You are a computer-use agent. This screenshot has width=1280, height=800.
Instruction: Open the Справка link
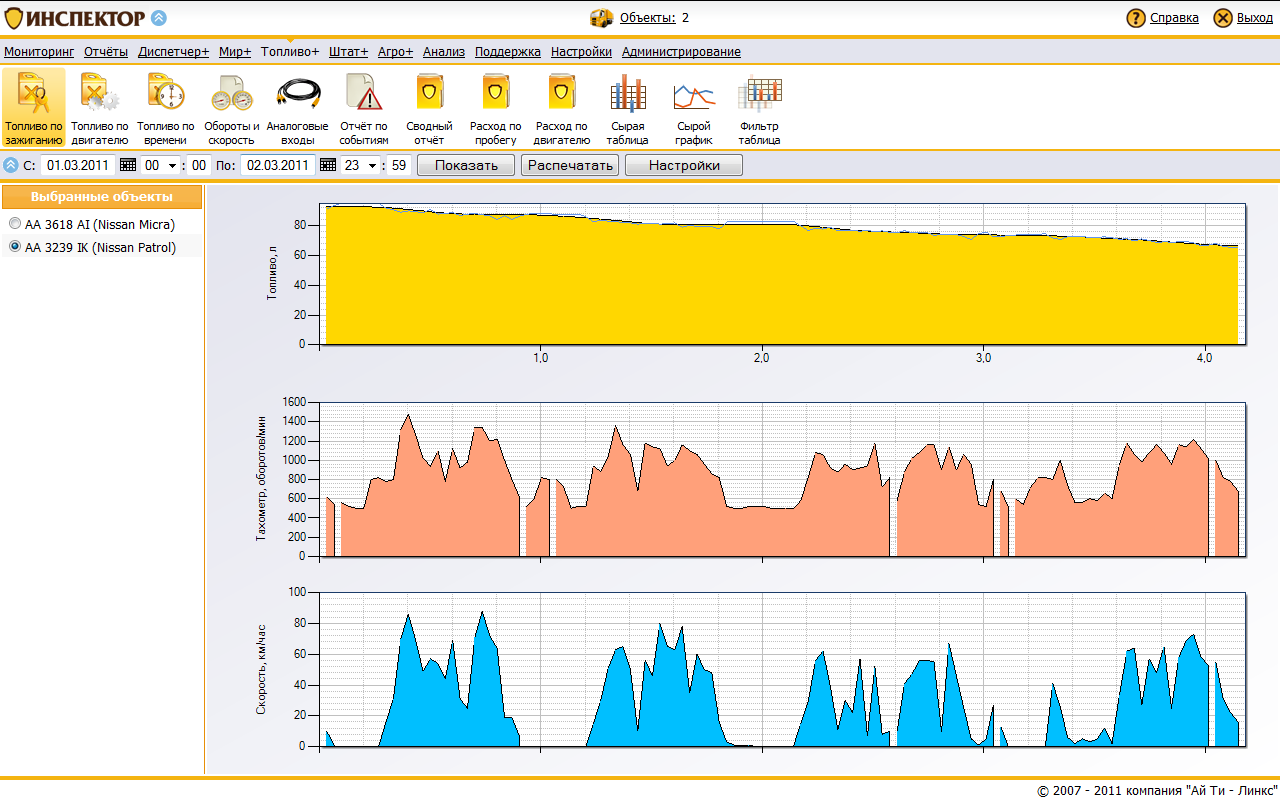pyautogui.click(x=1174, y=18)
